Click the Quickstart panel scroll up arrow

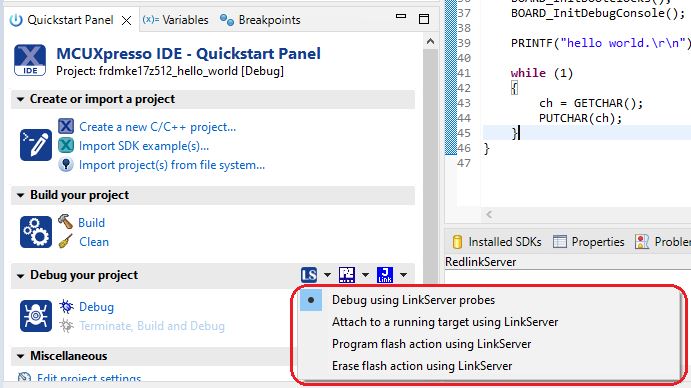pos(431,42)
